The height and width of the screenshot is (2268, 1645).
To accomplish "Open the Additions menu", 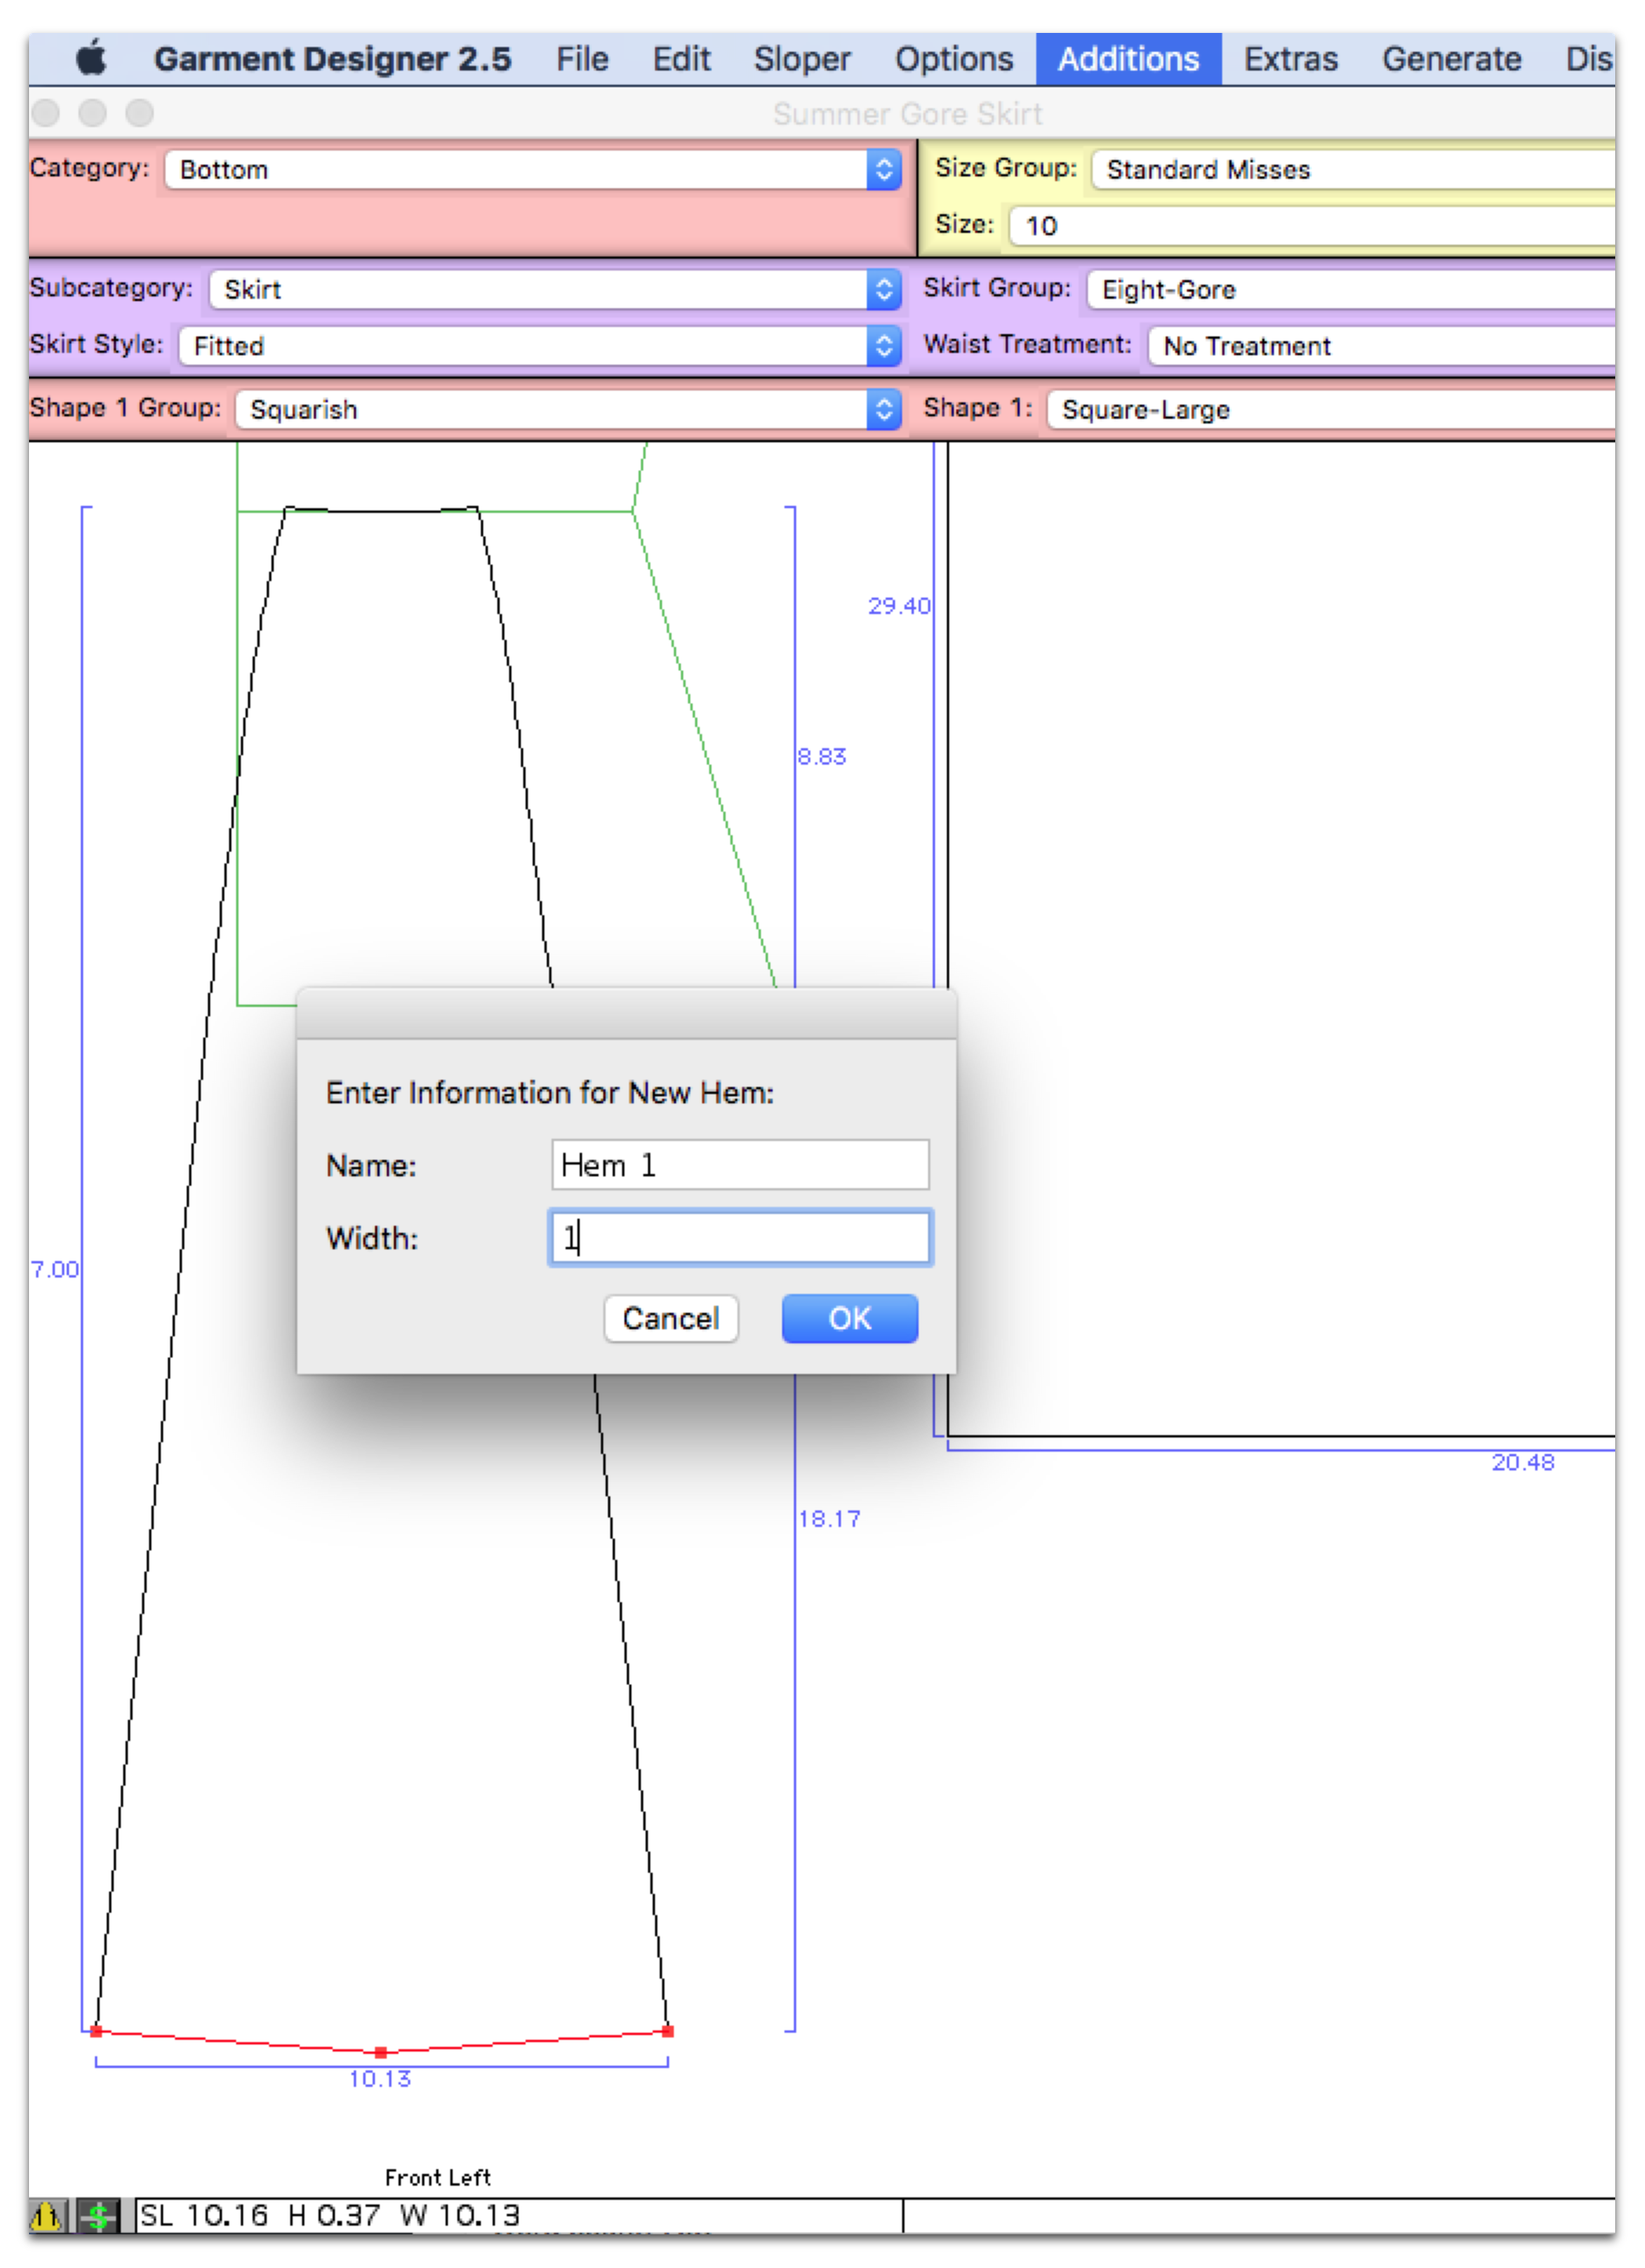I will coord(1128,59).
